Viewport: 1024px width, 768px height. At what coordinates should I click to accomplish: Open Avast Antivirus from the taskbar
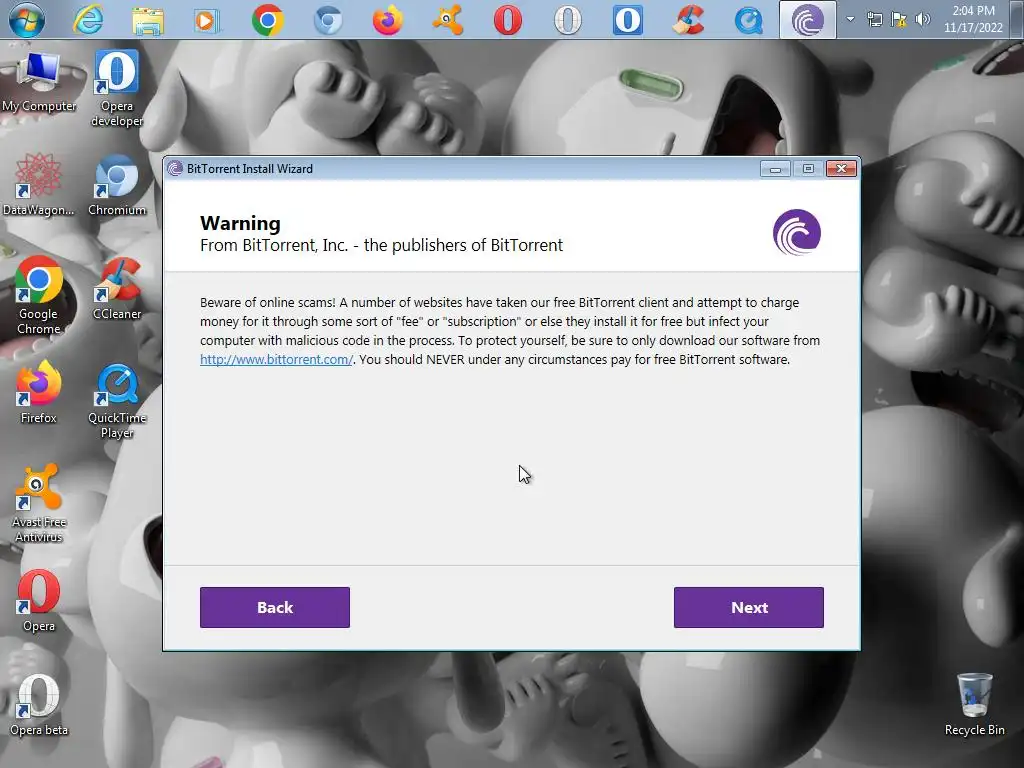[x=448, y=20]
